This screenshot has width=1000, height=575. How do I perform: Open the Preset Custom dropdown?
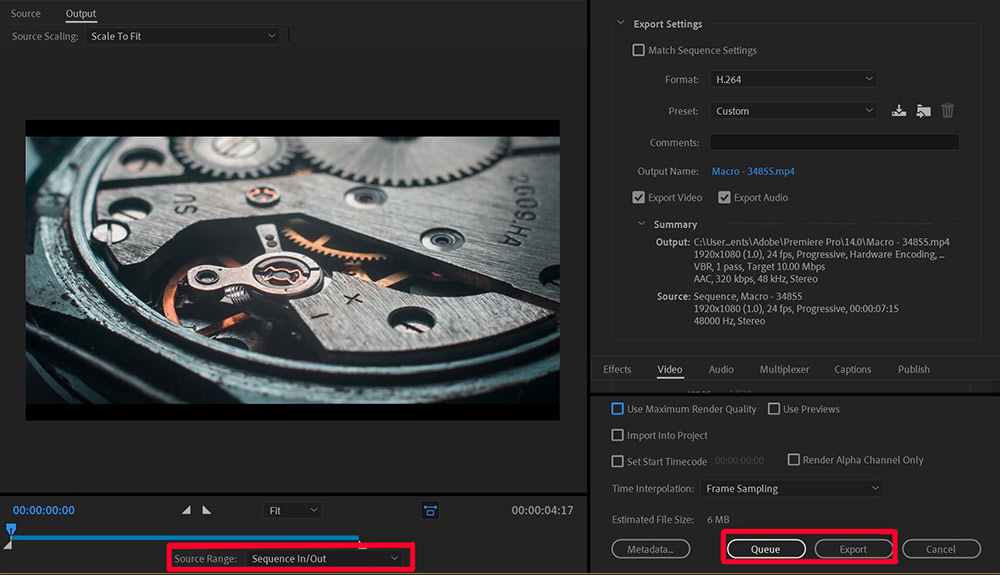[x=793, y=111]
